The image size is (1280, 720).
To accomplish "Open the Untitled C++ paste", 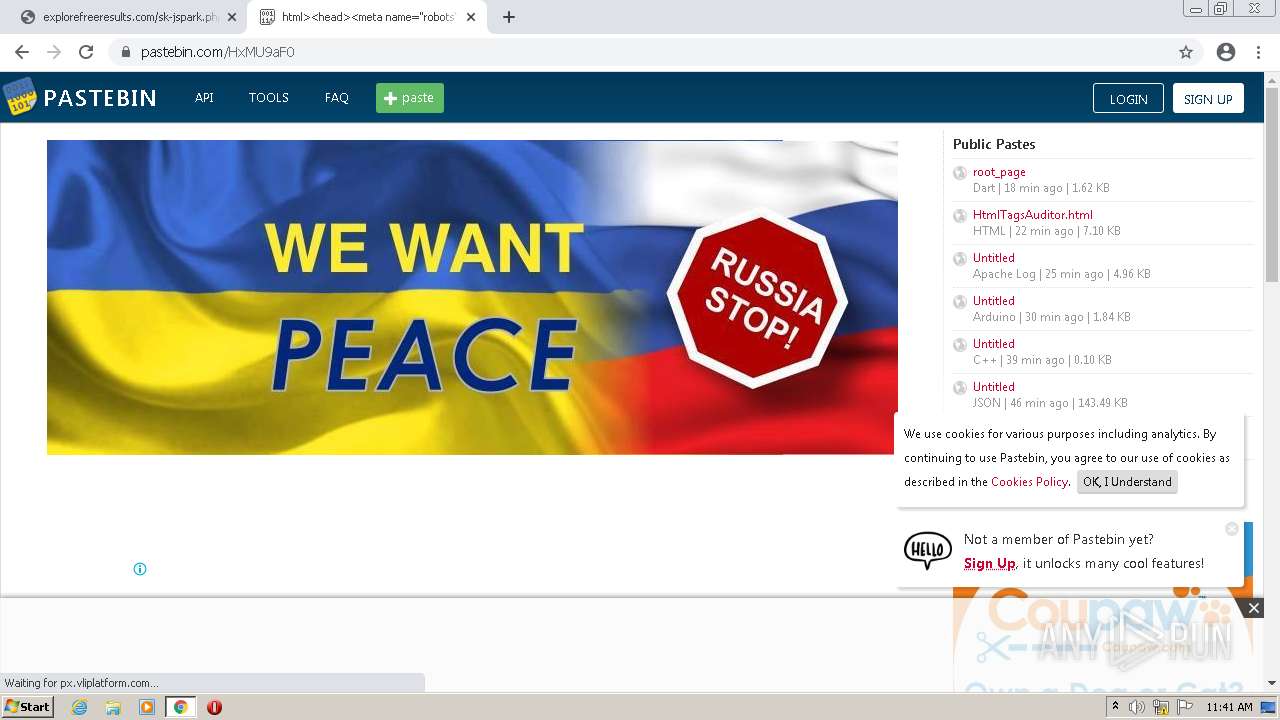I will [x=994, y=344].
